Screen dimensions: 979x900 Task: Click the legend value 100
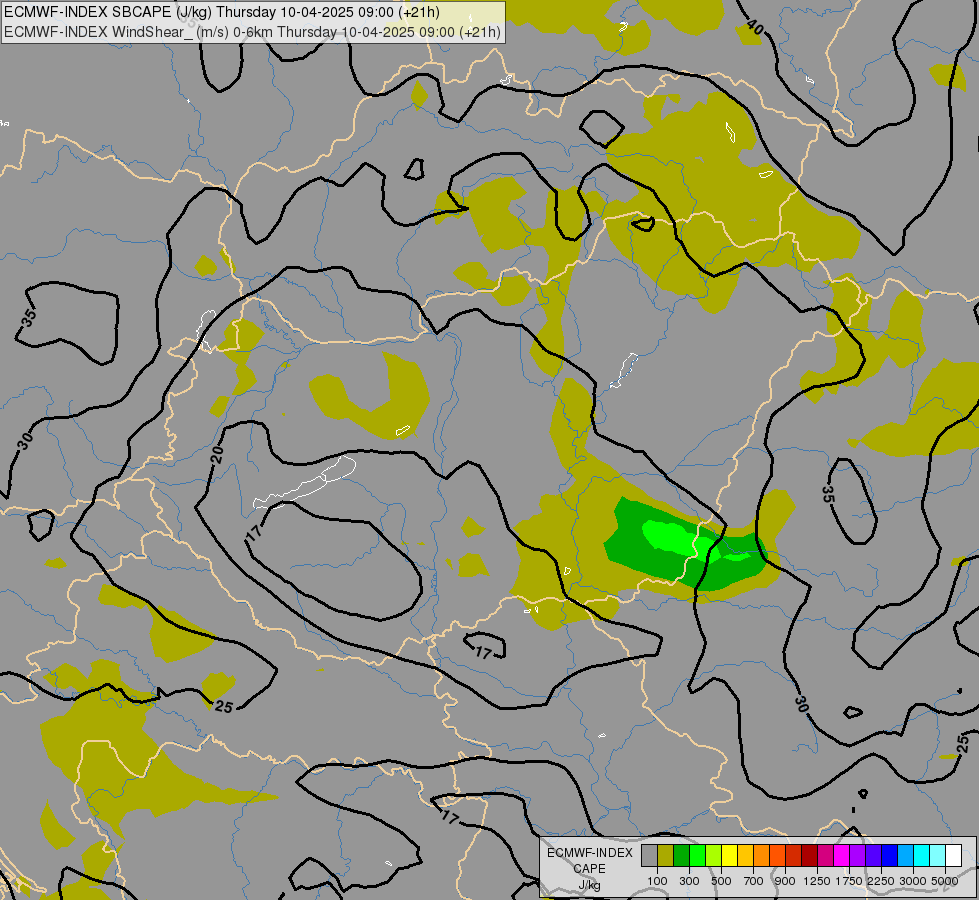point(657,881)
